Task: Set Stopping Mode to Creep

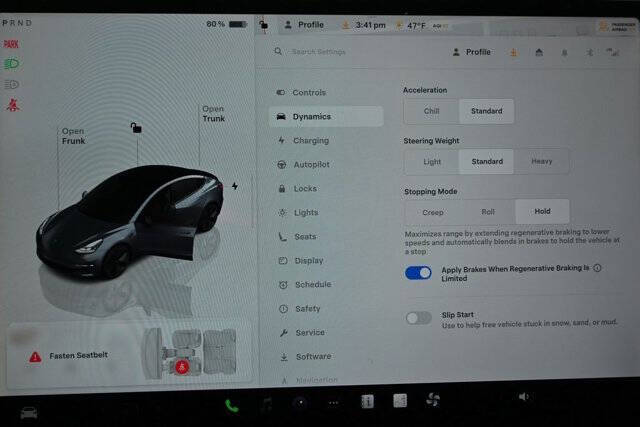Action: click(x=433, y=212)
